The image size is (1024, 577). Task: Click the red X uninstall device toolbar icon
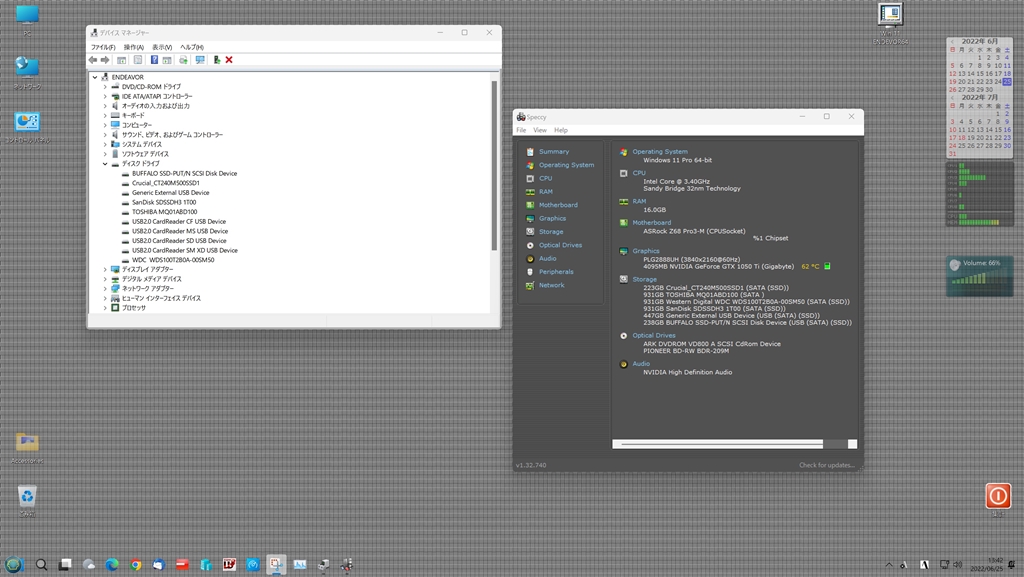click(229, 60)
